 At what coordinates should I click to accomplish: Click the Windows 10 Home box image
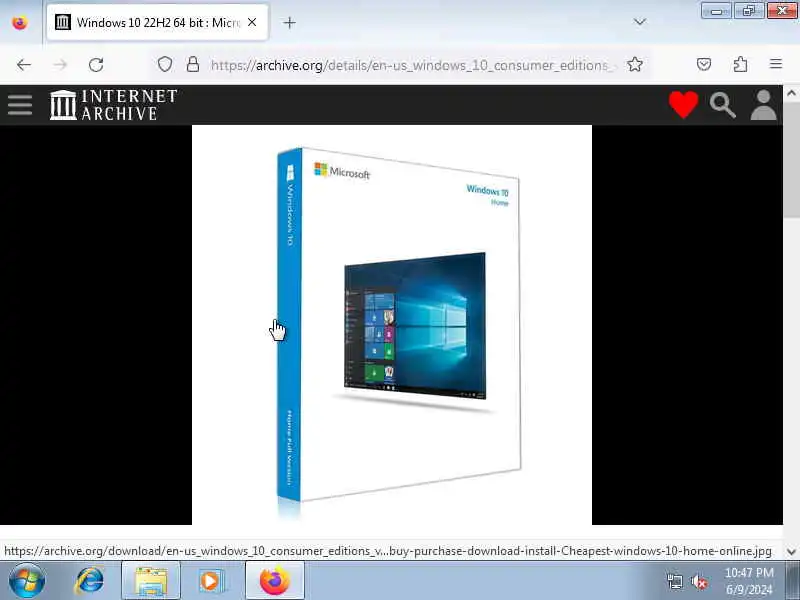click(392, 324)
